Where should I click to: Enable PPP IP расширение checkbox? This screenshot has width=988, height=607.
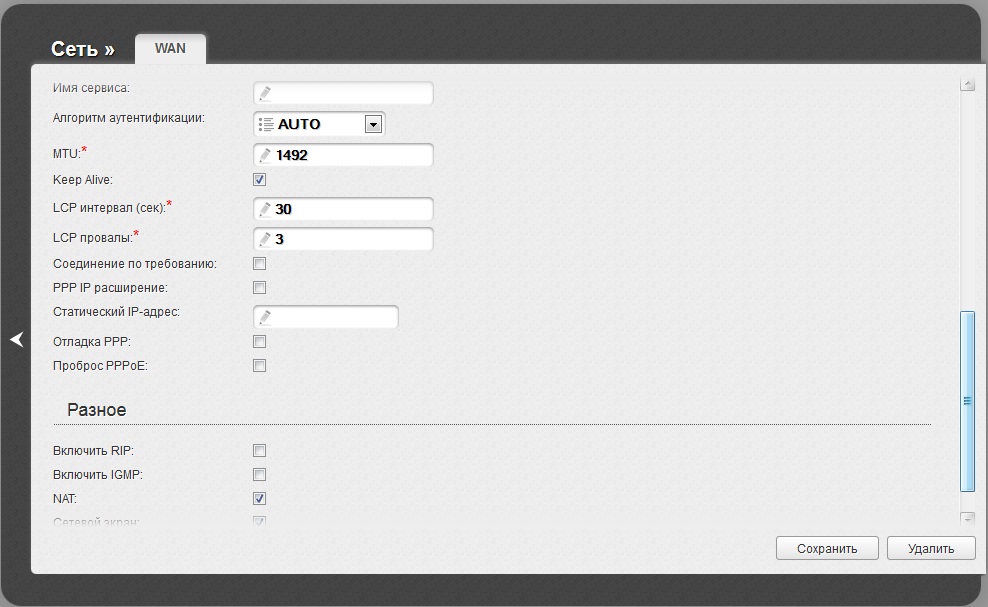[x=260, y=287]
